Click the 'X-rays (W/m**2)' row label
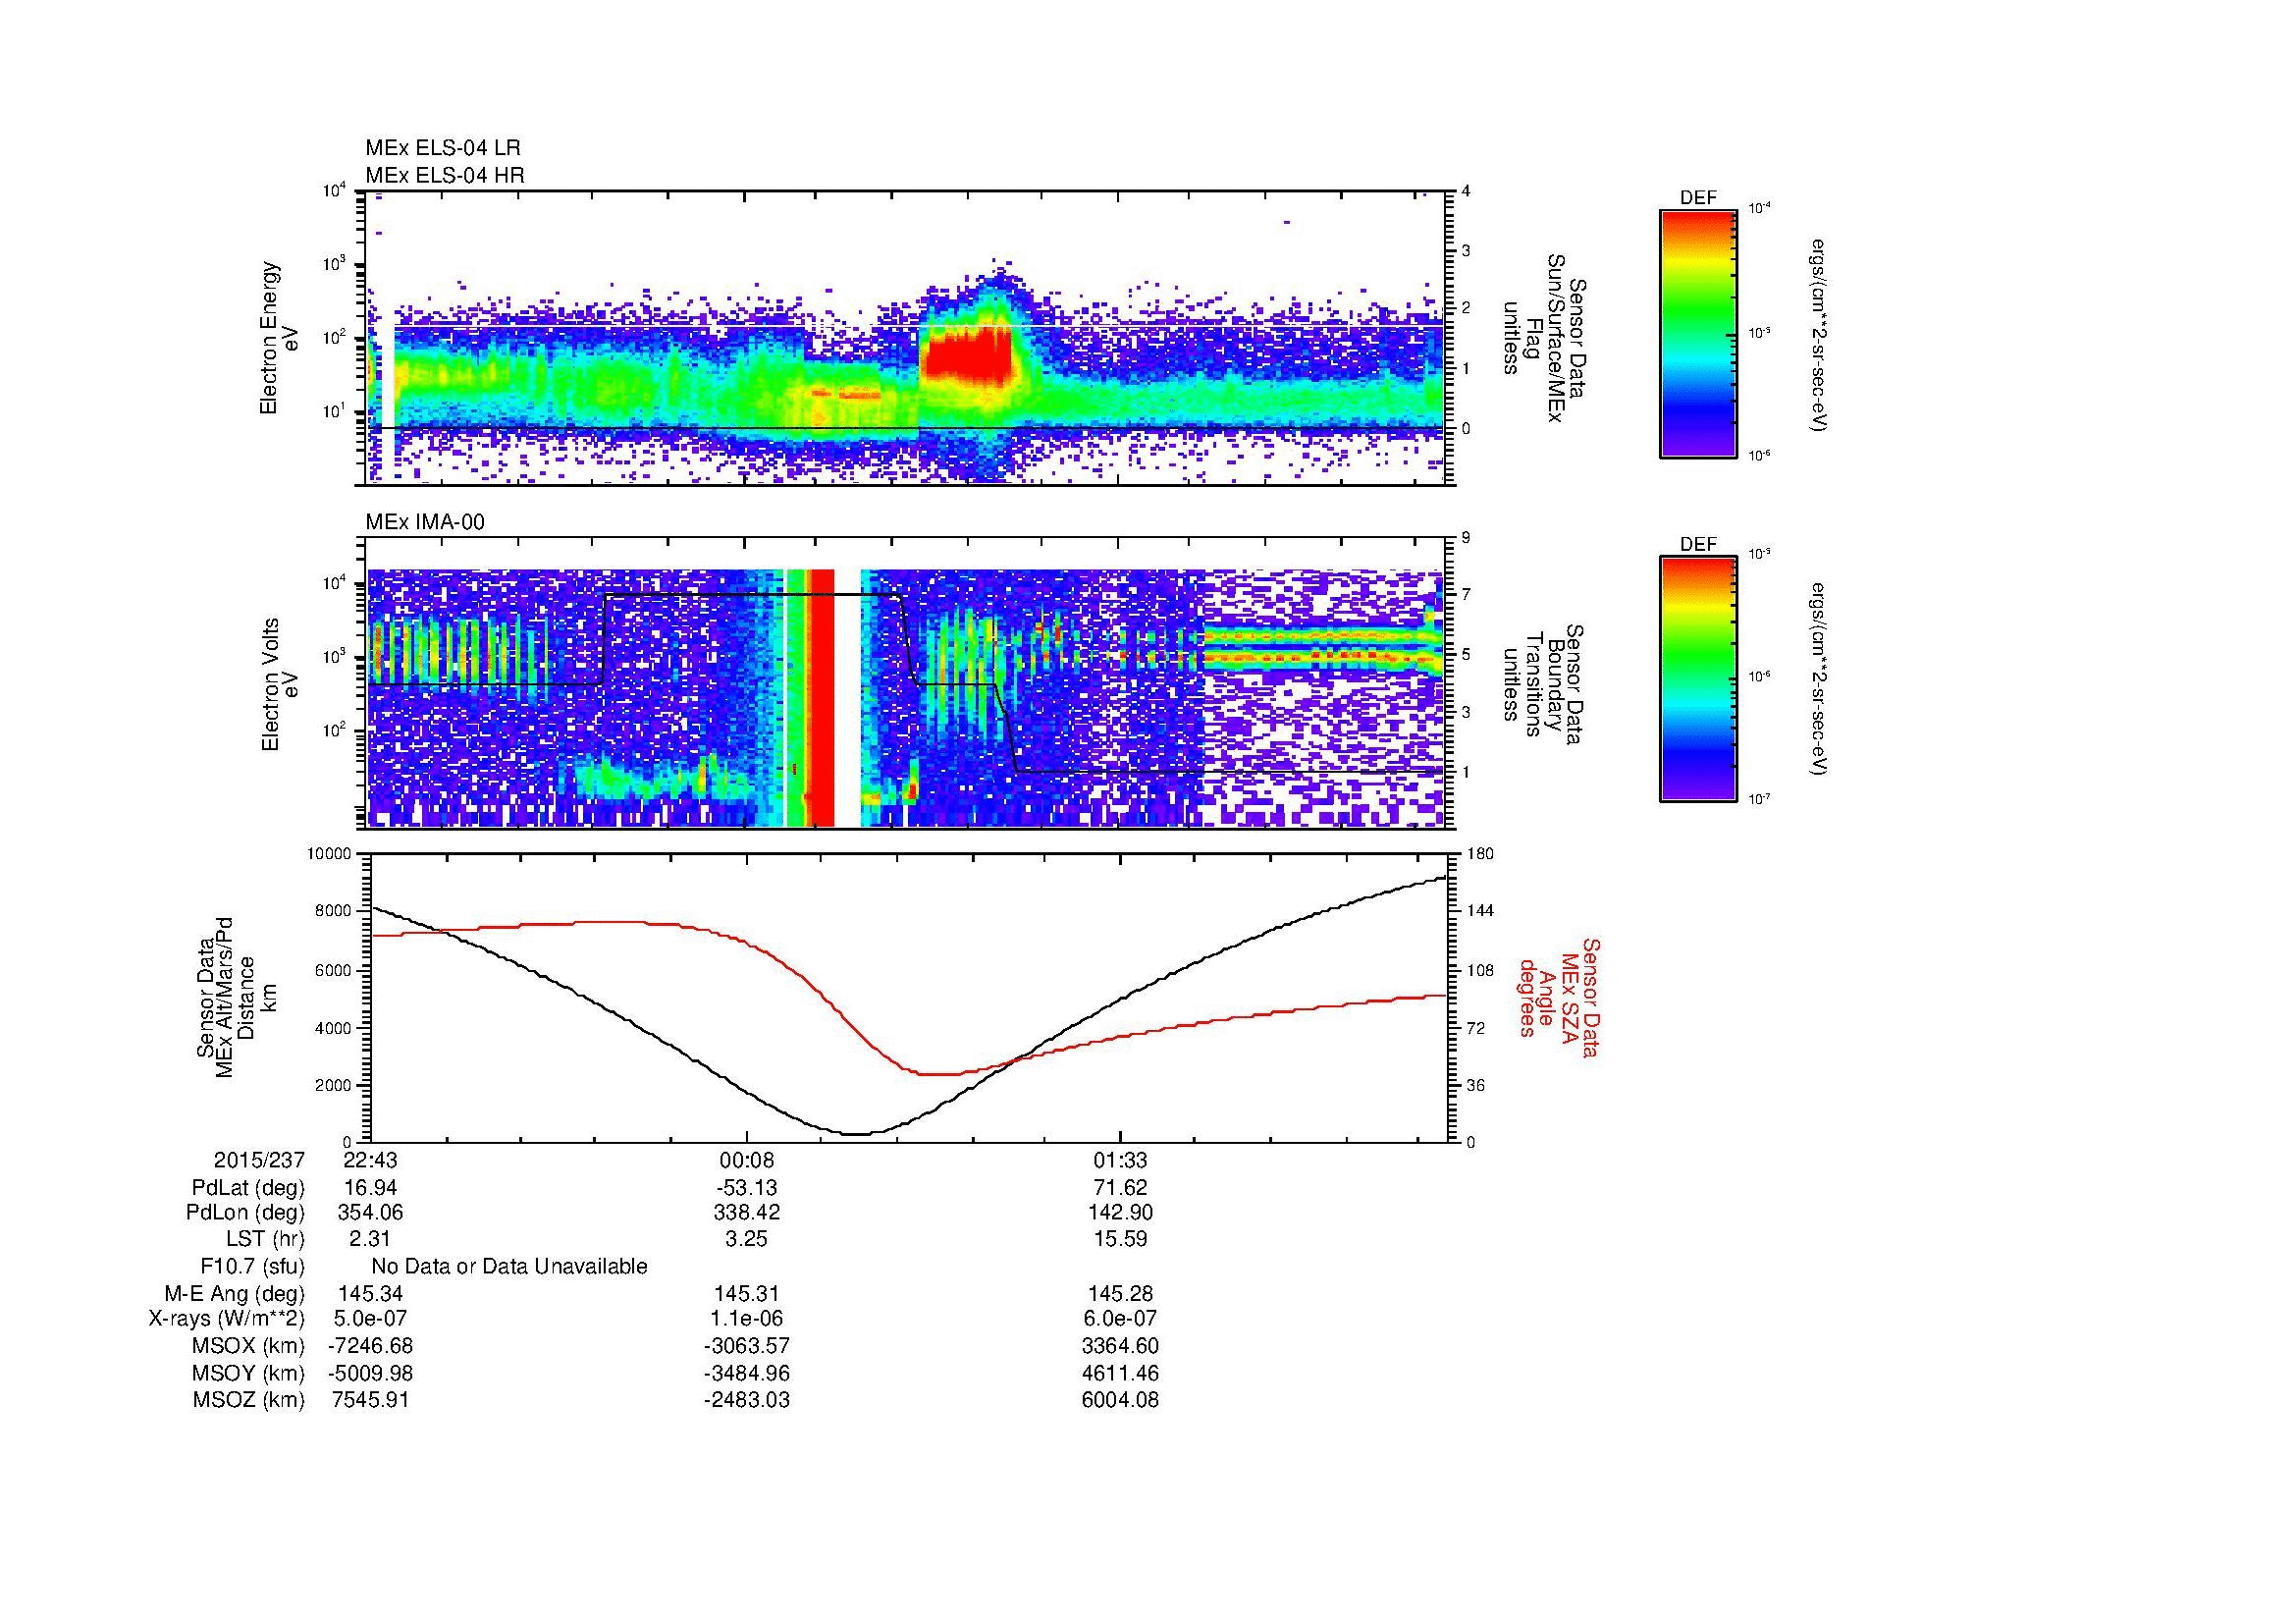This screenshot has height=1623, width=2296. coord(227,1319)
